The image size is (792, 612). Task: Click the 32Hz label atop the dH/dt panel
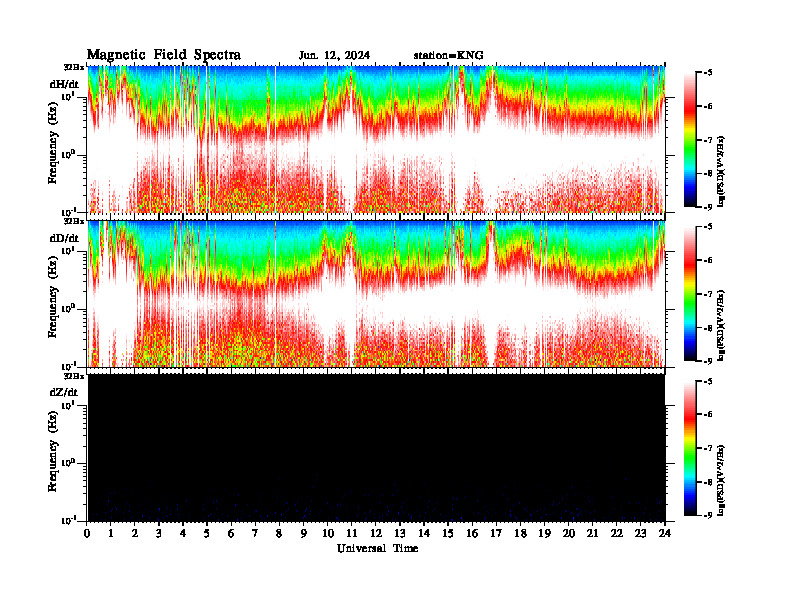click(x=74, y=67)
